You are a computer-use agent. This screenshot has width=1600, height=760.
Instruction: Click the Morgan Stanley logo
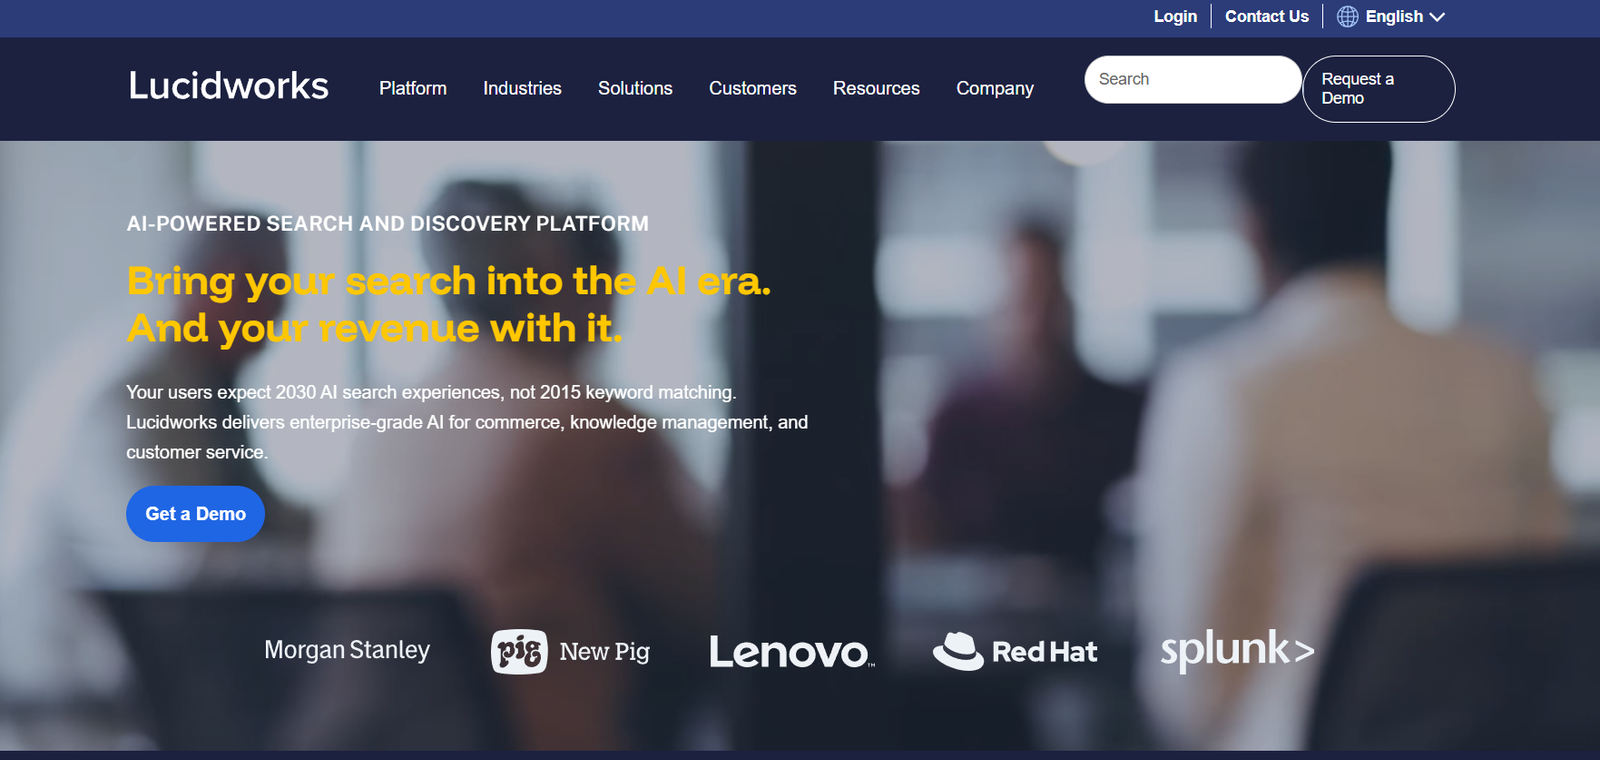click(347, 650)
